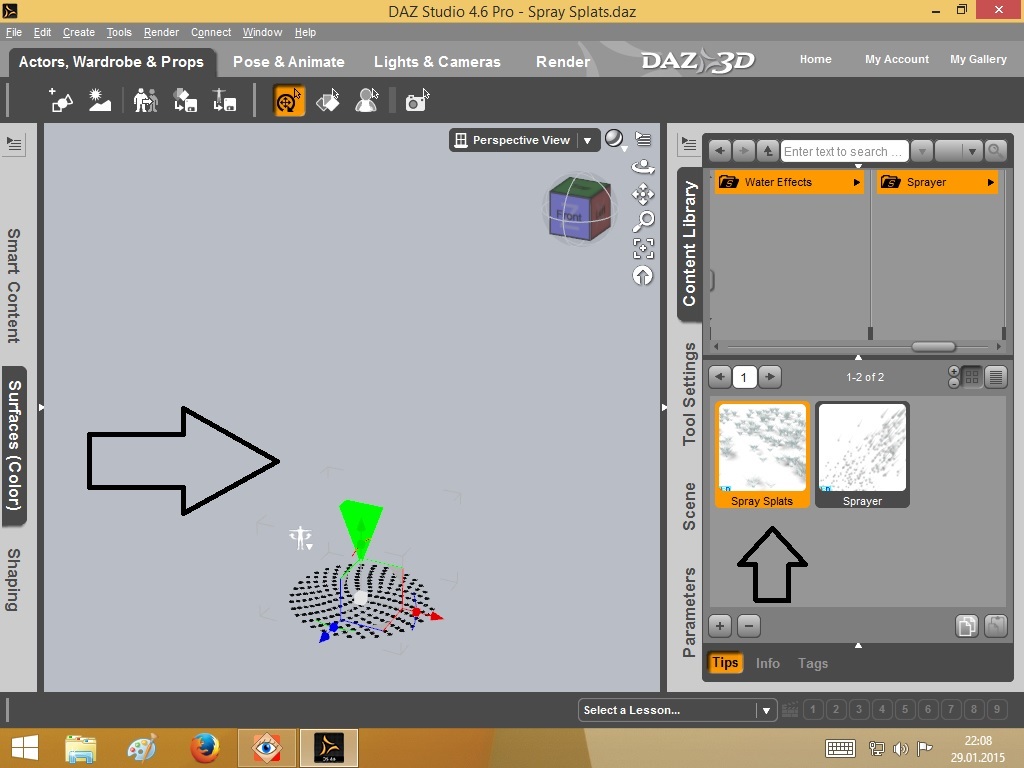The height and width of the screenshot is (768, 1024).
Task: Open the Parameters side tab
Action: pyautogui.click(x=689, y=611)
